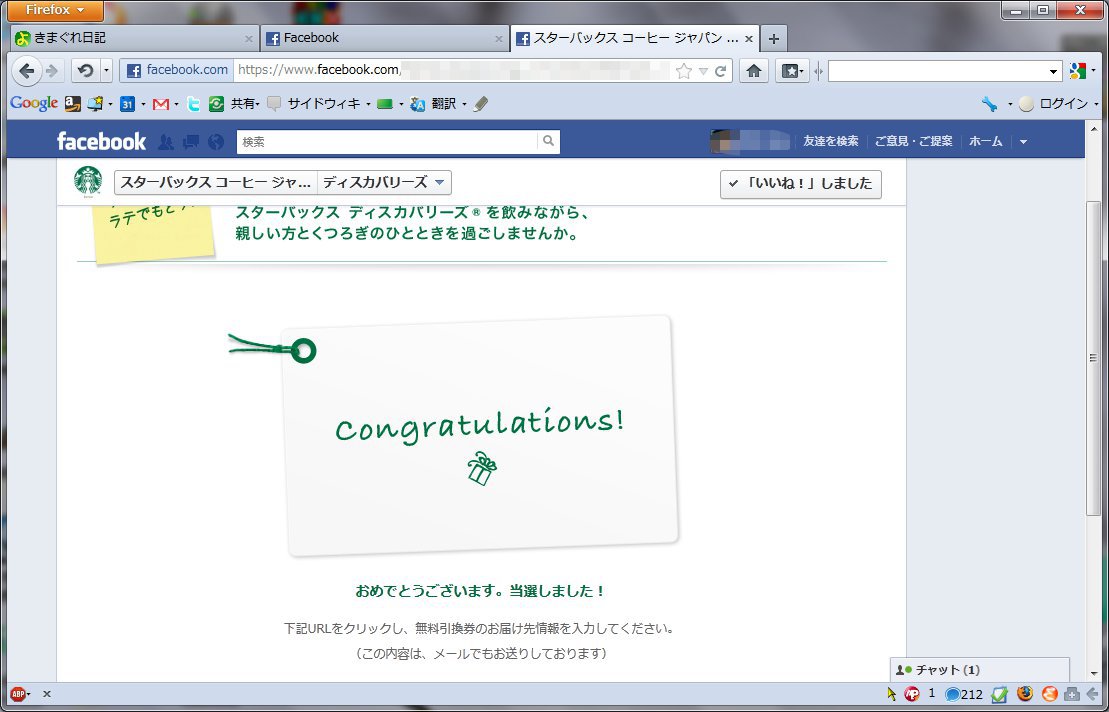Open the bookmarks menu button
This screenshot has height=712, width=1109.
(791, 70)
